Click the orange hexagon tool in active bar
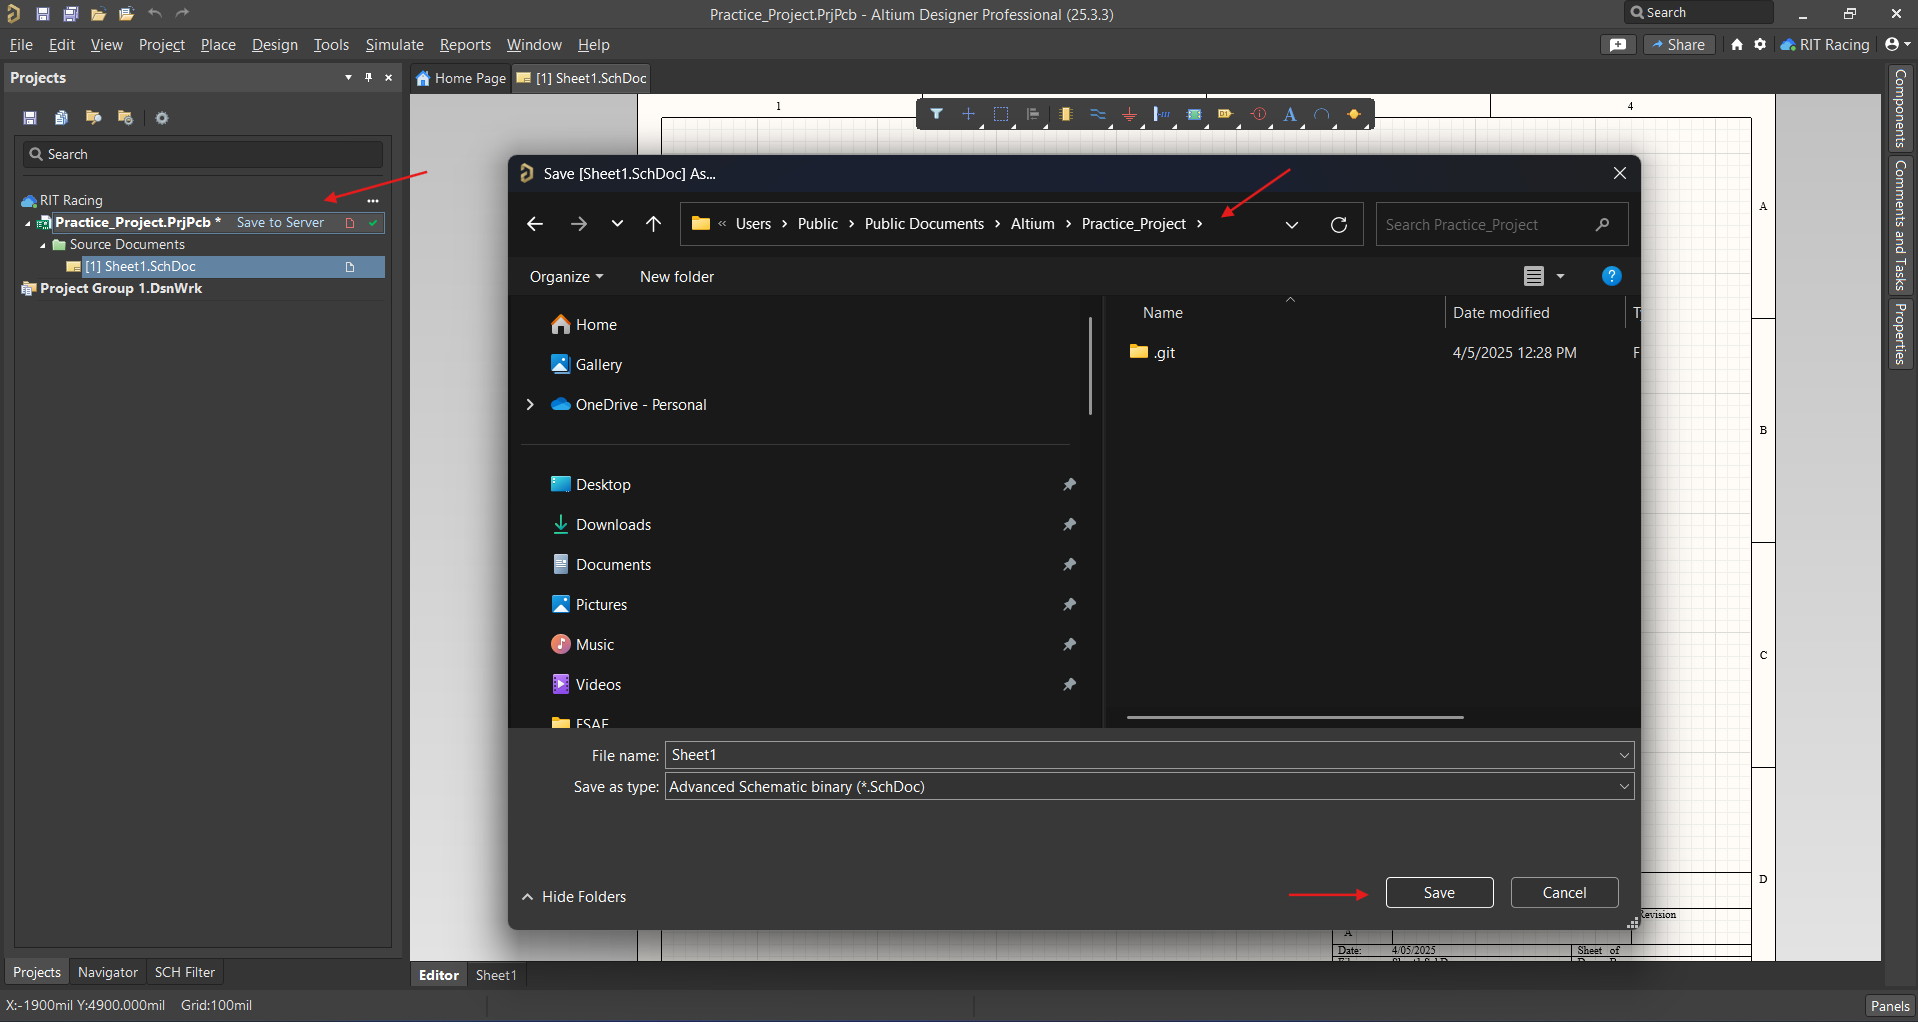1918x1022 pixels. pyautogui.click(x=1354, y=114)
